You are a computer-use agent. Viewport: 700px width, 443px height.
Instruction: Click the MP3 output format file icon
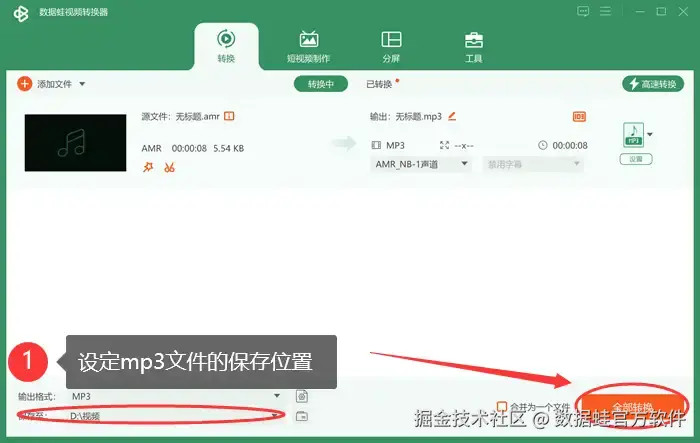(x=633, y=134)
